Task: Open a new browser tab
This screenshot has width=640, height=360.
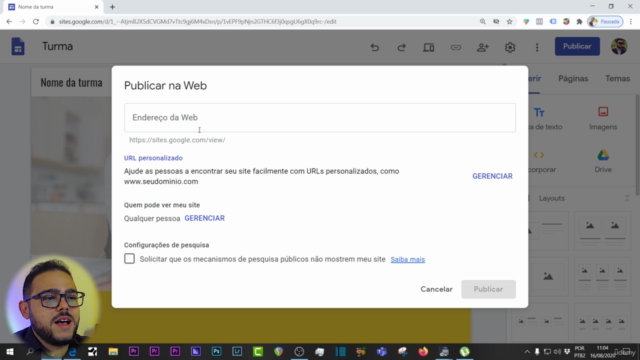Action: 112,7
